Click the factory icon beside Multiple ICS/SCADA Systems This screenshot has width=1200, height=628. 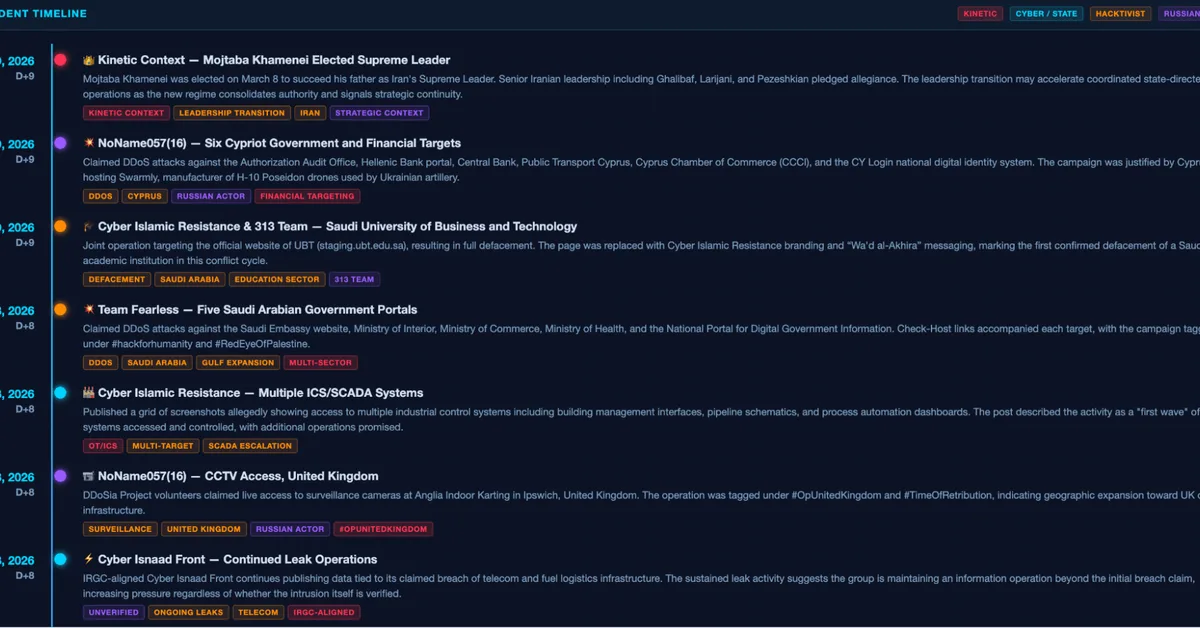tap(89, 393)
